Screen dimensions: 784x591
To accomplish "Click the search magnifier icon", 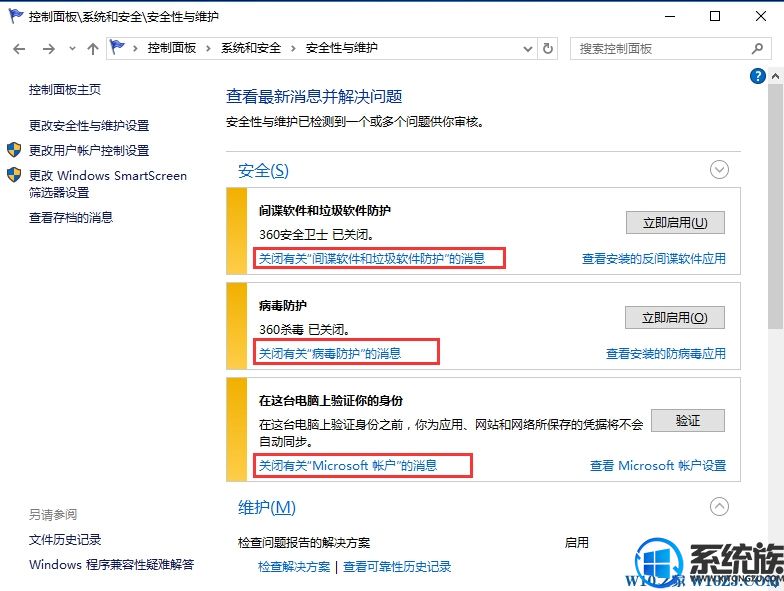I will coord(757,48).
